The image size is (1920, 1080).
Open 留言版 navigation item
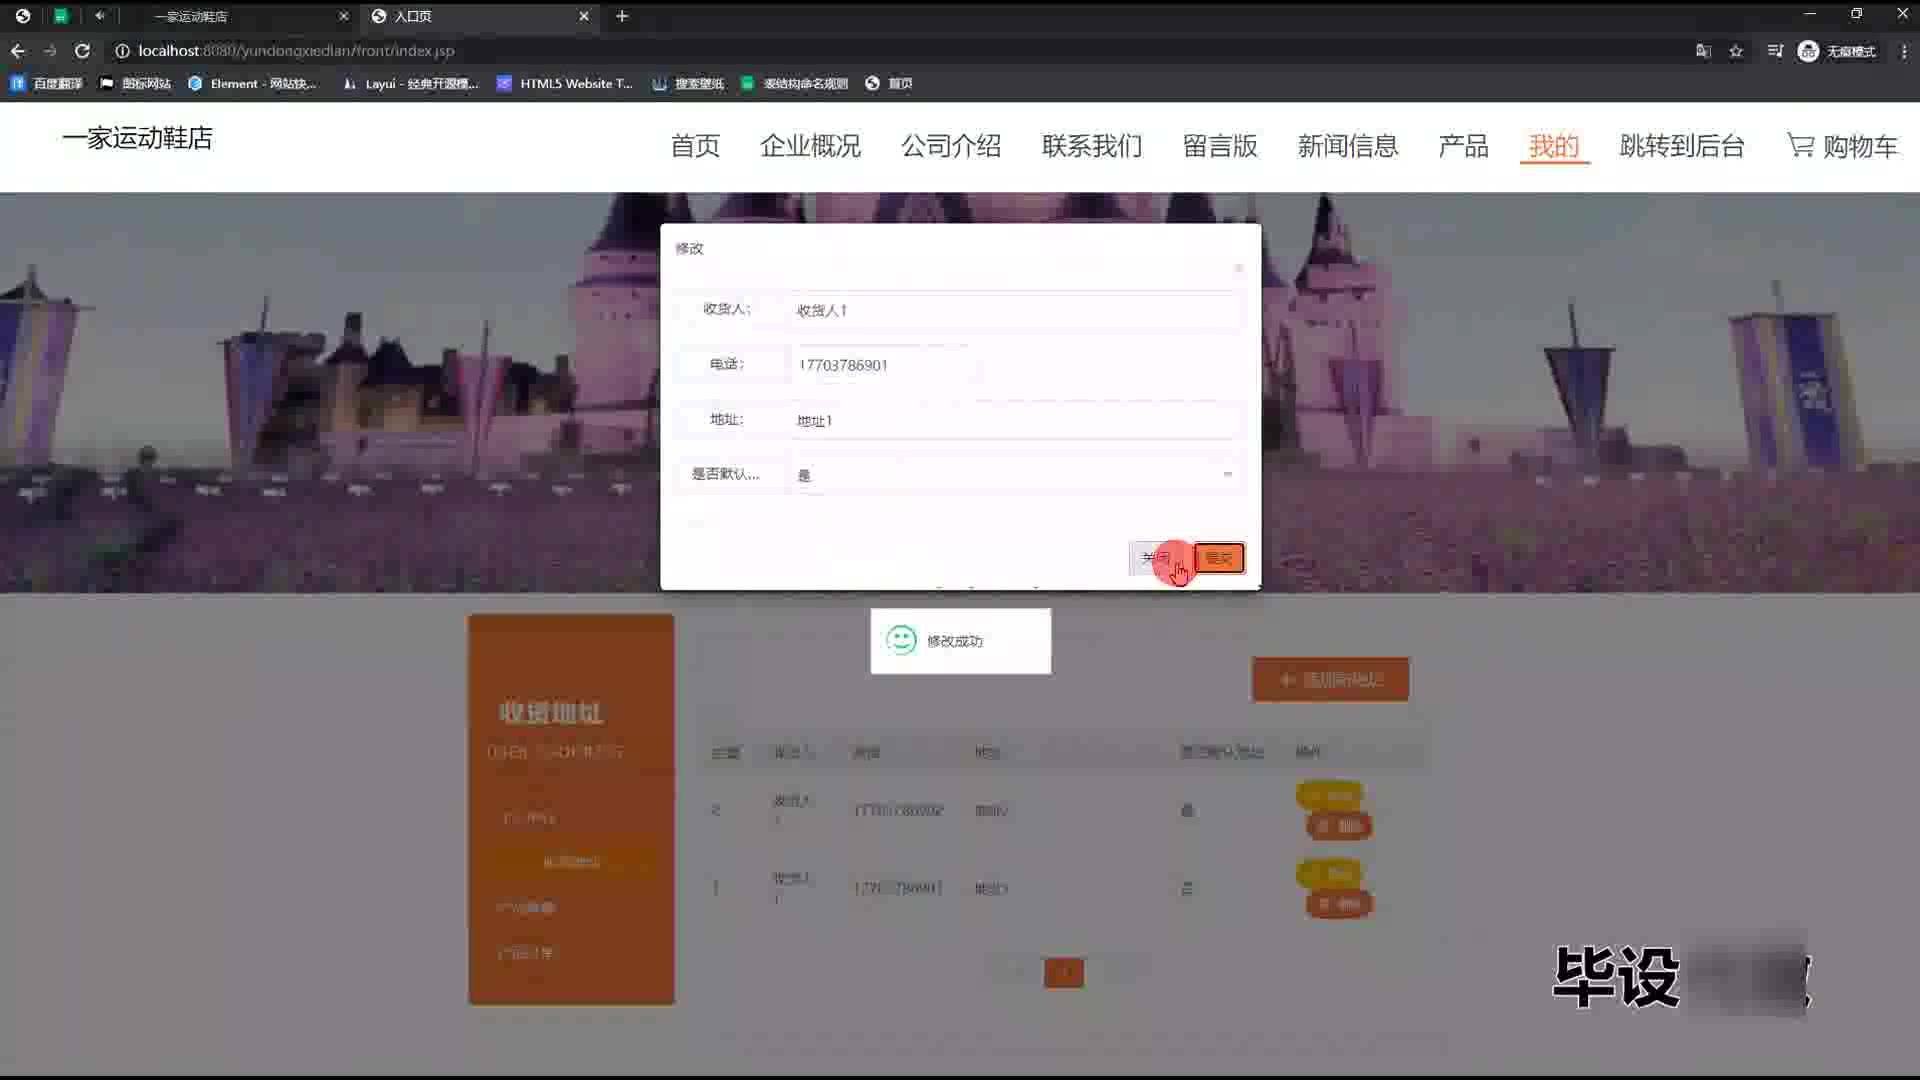[1220, 146]
